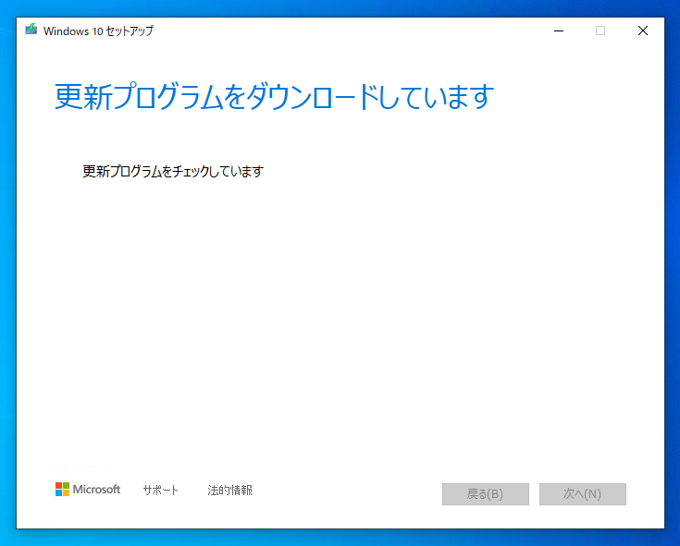The height and width of the screenshot is (546, 680).
Task: Click the status text 更新プログラムをチェックしています
Action: (x=173, y=171)
